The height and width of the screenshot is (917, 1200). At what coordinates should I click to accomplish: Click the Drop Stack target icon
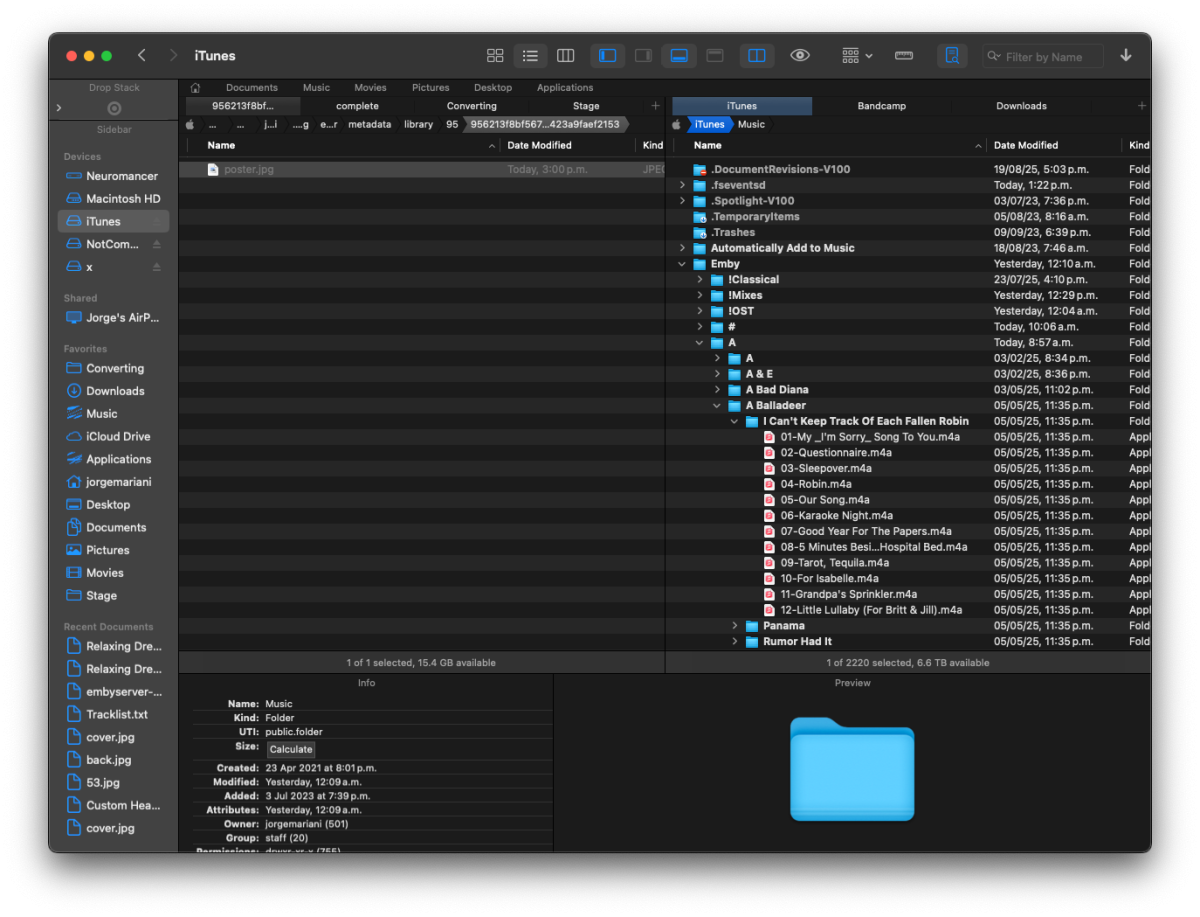[x=114, y=108]
